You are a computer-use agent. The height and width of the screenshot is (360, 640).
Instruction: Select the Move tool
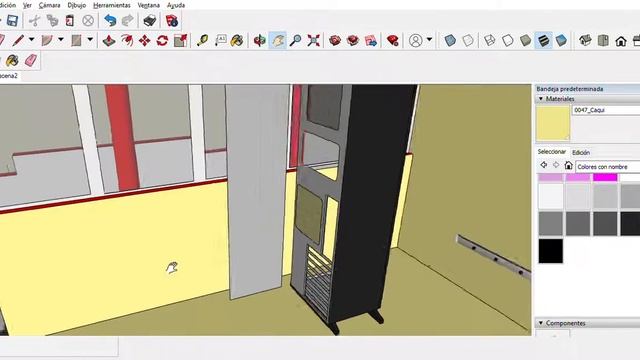(144, 40)
